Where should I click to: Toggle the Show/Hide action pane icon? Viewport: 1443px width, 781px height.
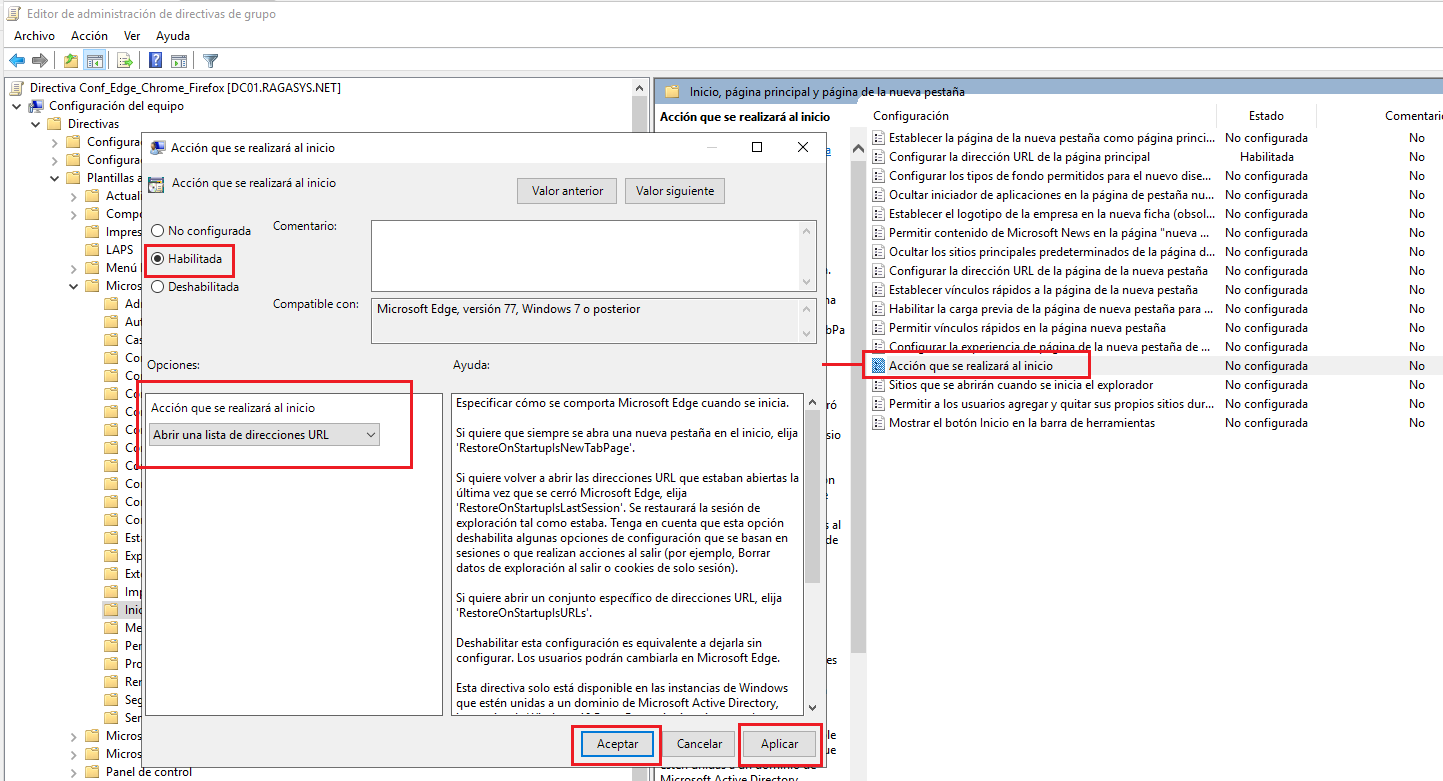click(179, 60)
